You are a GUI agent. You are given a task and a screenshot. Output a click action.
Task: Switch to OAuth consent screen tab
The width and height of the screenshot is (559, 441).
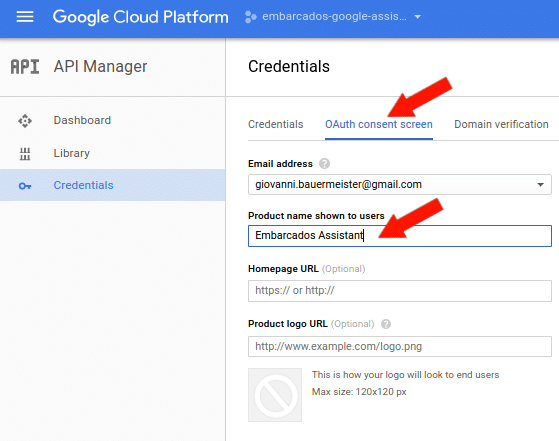click(379, 124)
